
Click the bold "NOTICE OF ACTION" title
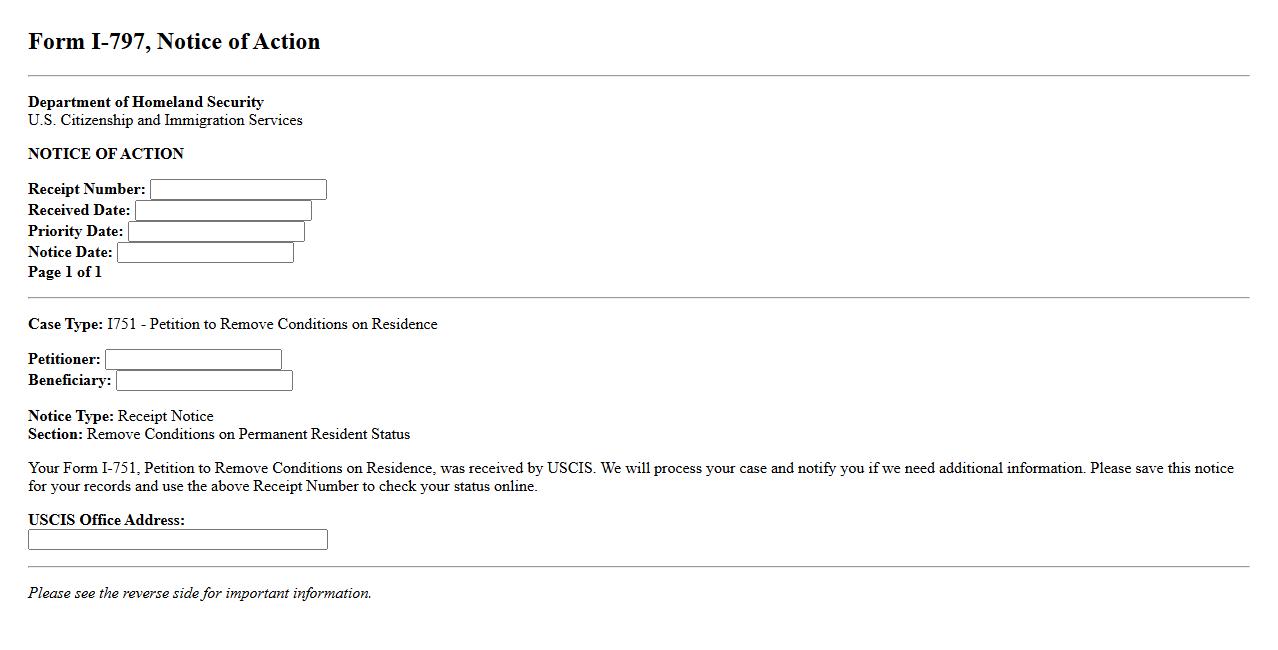coord(106,154)
